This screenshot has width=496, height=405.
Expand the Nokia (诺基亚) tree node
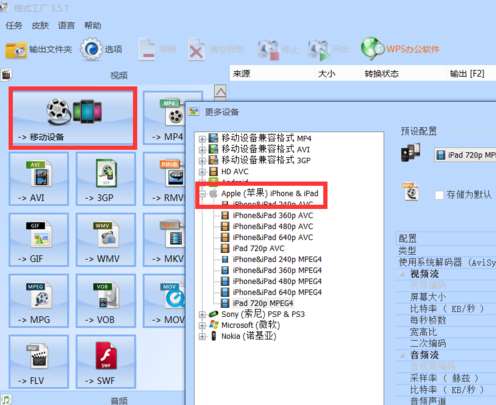click(x=202, y=336)
